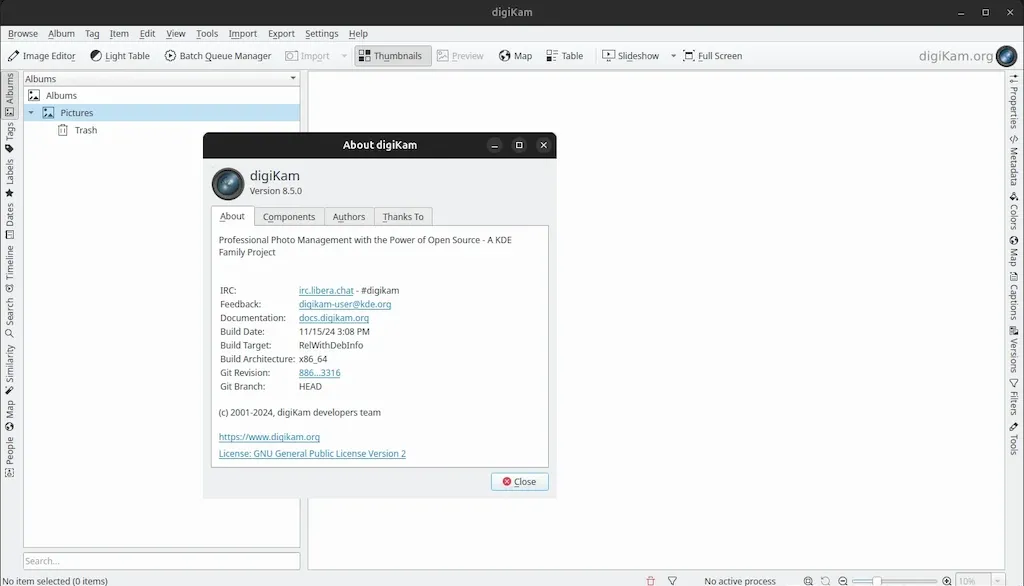1024x586 pixels.
Task: Open the Similarity left sidebar tab
Action: pos(9,369)
